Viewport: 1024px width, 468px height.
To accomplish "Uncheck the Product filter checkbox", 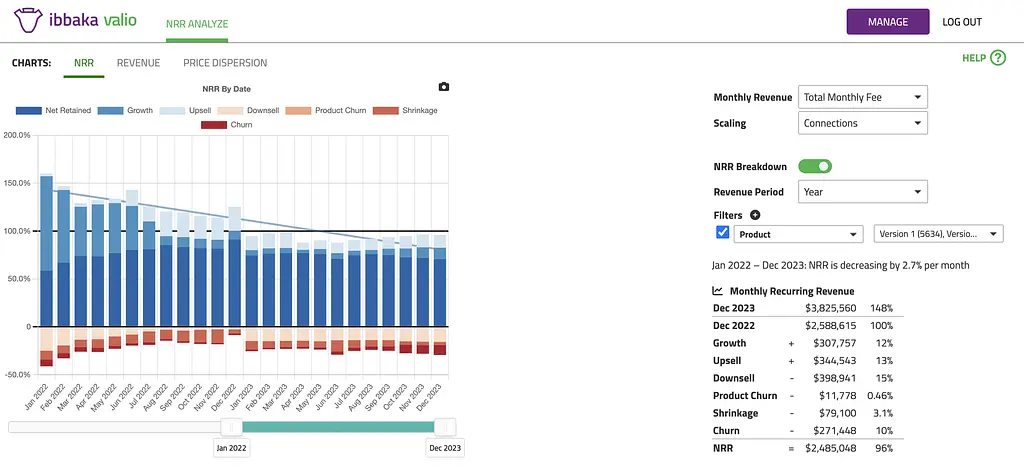I will pyautogui.click(x=723, y=233).
